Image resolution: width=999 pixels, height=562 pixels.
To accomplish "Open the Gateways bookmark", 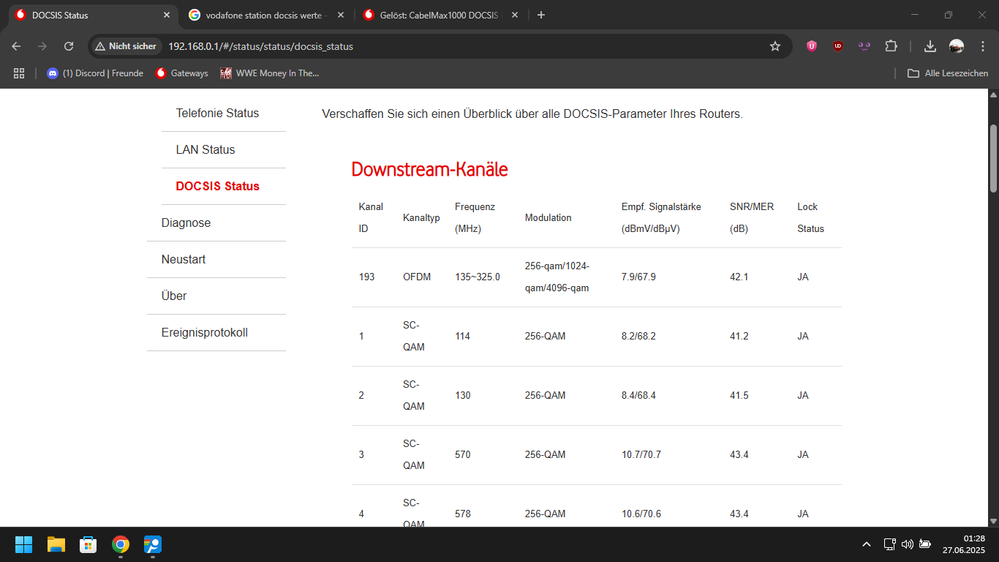I will (x=182, y=73).
